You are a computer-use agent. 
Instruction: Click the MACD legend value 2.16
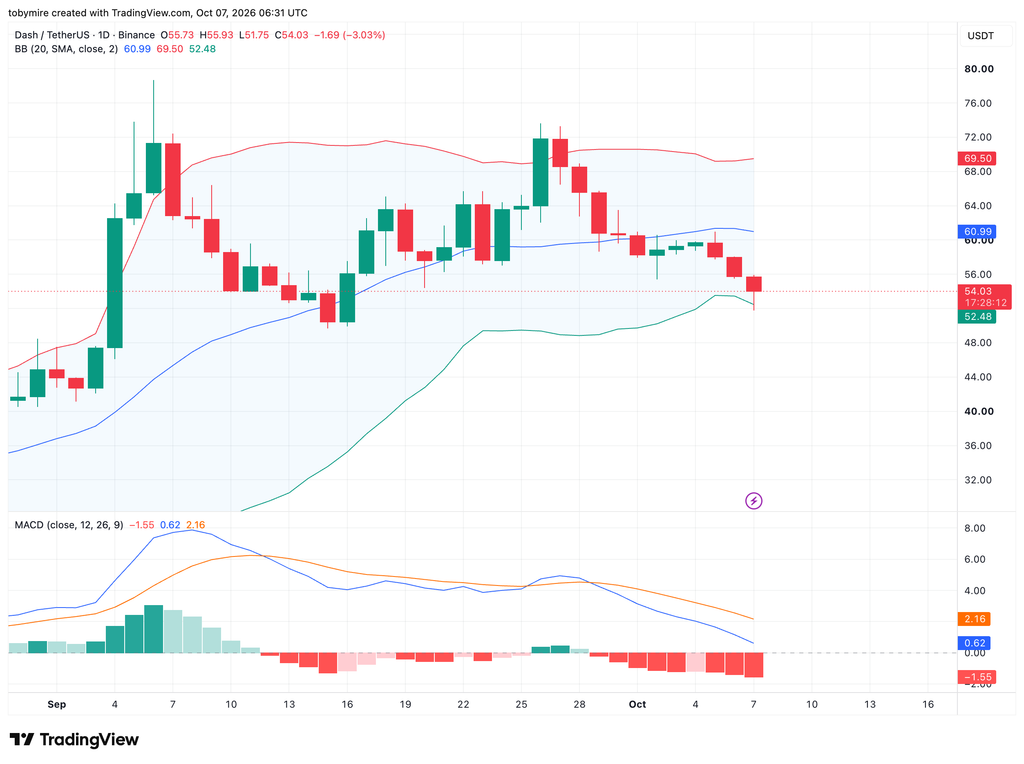click(x=195, y=525)
